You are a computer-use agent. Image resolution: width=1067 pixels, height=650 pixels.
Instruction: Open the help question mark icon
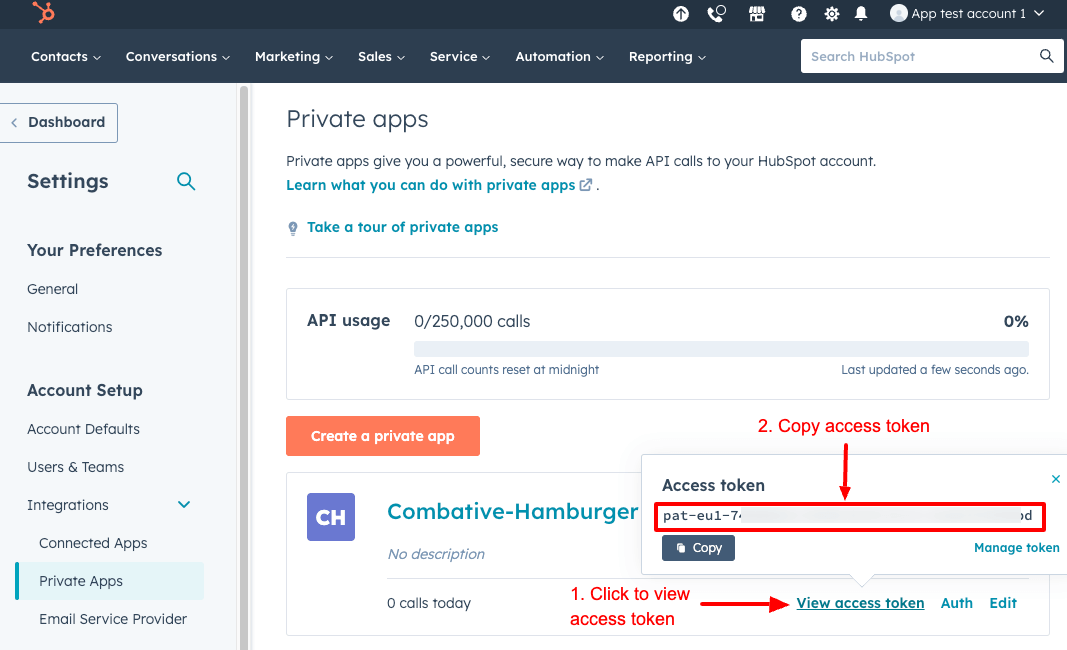click(x=798, y=14)
